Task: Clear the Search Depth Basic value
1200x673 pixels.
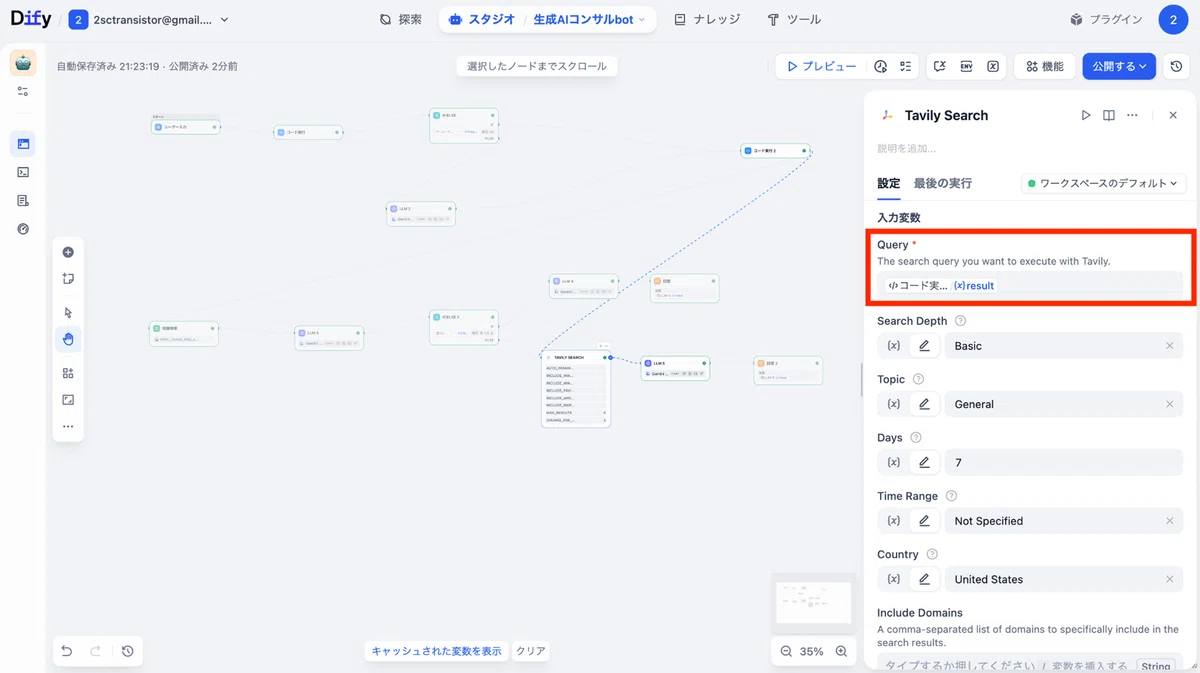Action: (x=1169, y=346)
